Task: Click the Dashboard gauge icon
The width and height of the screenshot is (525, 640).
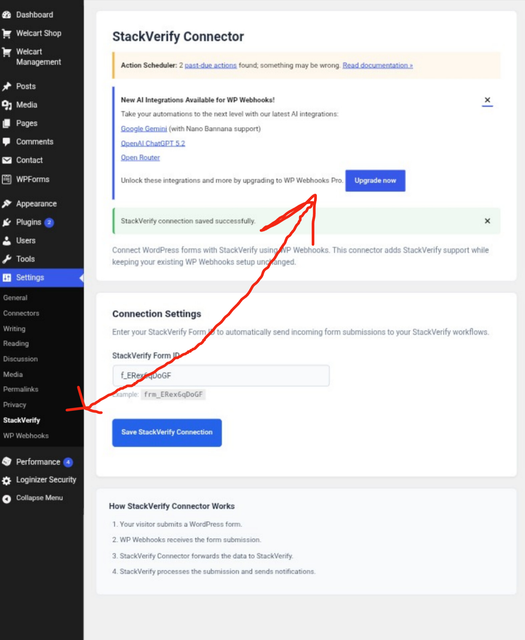Action: [x=7, y=15]
